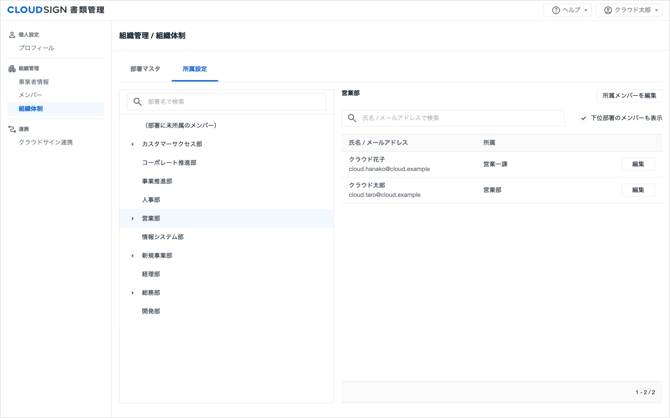Click 編集 for クラウド花子
Image resolution: width=670 pixels, height=418 pixels.
[638, 164]
